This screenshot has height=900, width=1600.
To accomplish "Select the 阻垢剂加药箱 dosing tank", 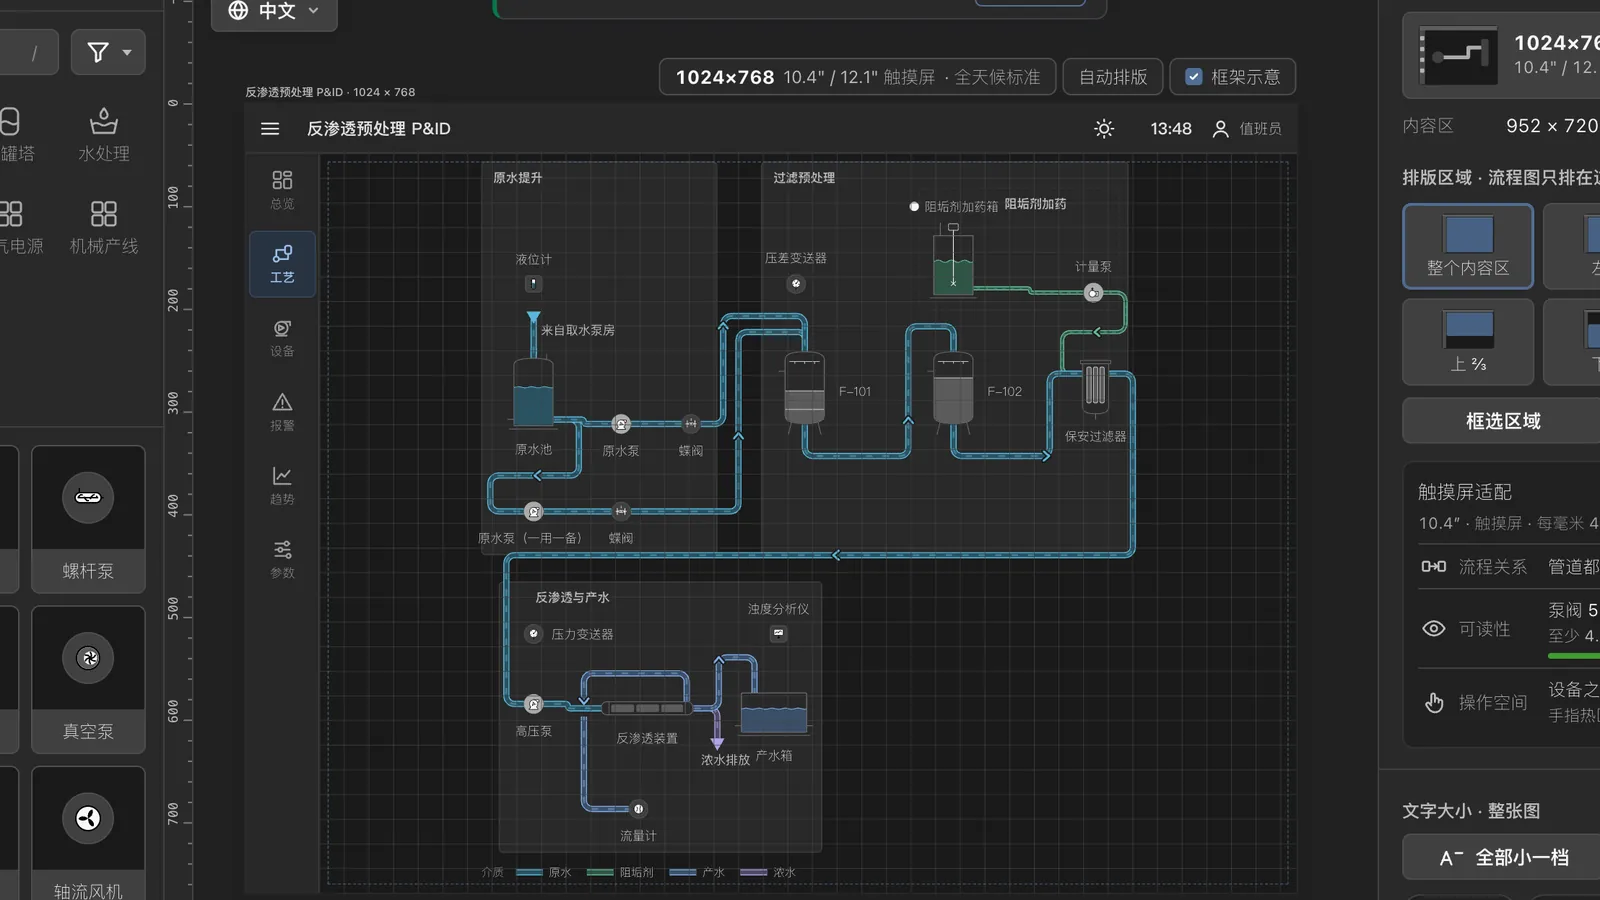I will [x=953, y=261].
